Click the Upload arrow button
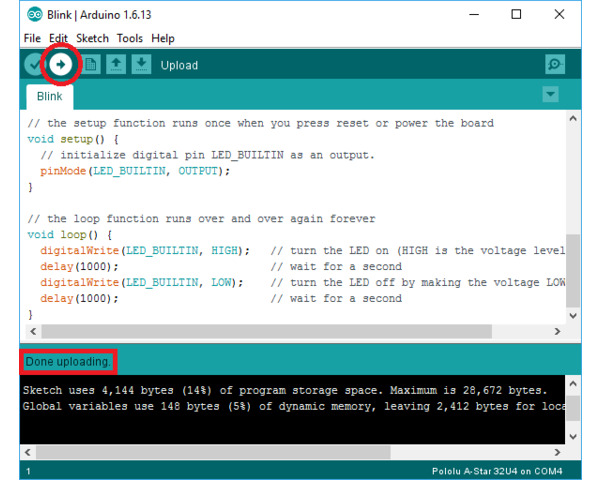600x480 pixels. pyautogui.click(x=60, y=65)
